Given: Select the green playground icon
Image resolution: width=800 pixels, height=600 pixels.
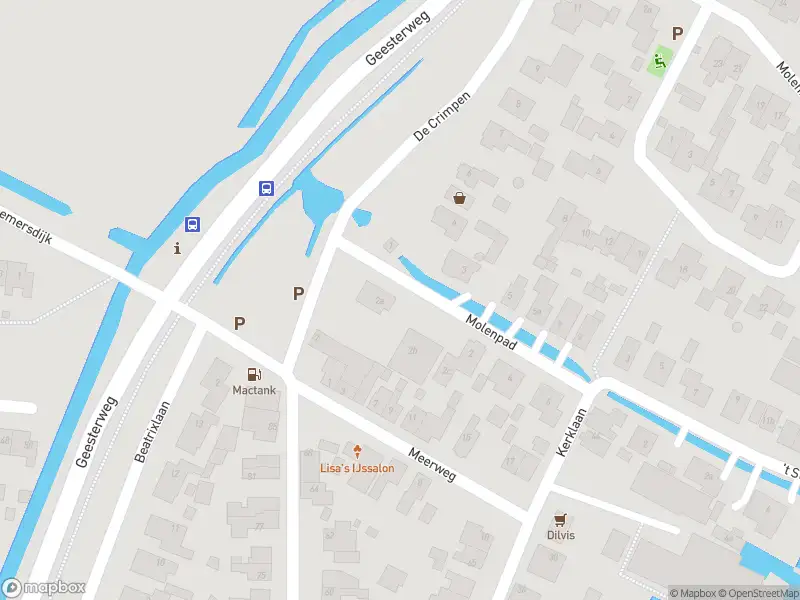Looking at the screenshot, I should (x=660, y=62).
